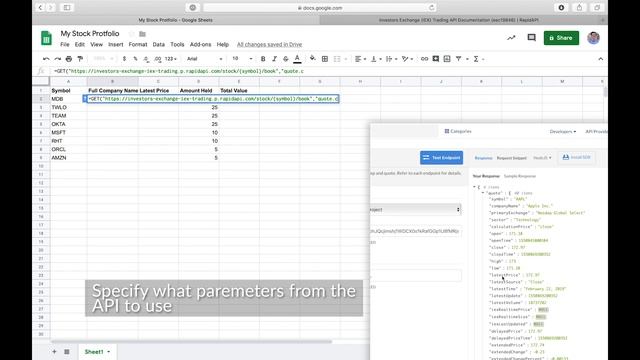Open text wrapping dropdown

tap(391, 59)
